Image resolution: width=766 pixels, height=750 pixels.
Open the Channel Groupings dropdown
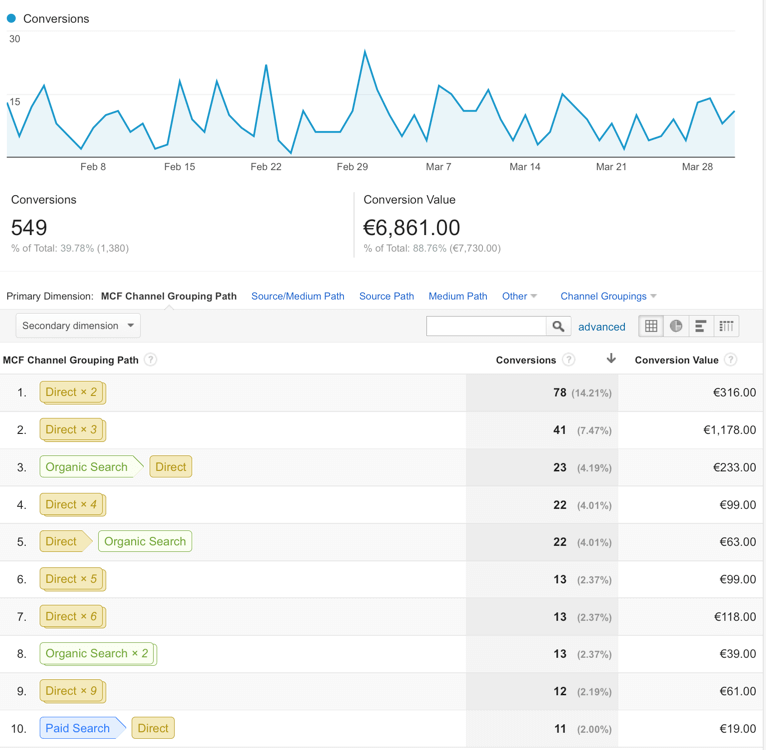(x=608, y=296)
